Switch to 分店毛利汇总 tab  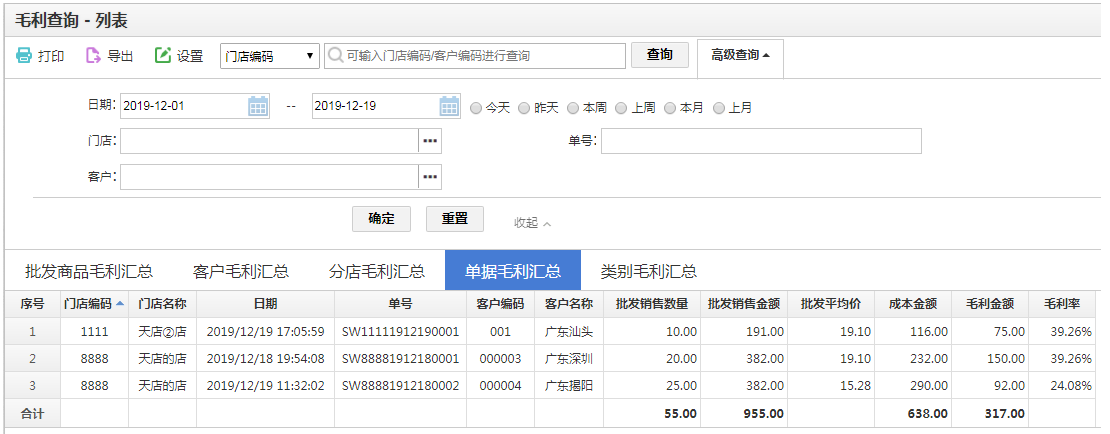[377, 270]
